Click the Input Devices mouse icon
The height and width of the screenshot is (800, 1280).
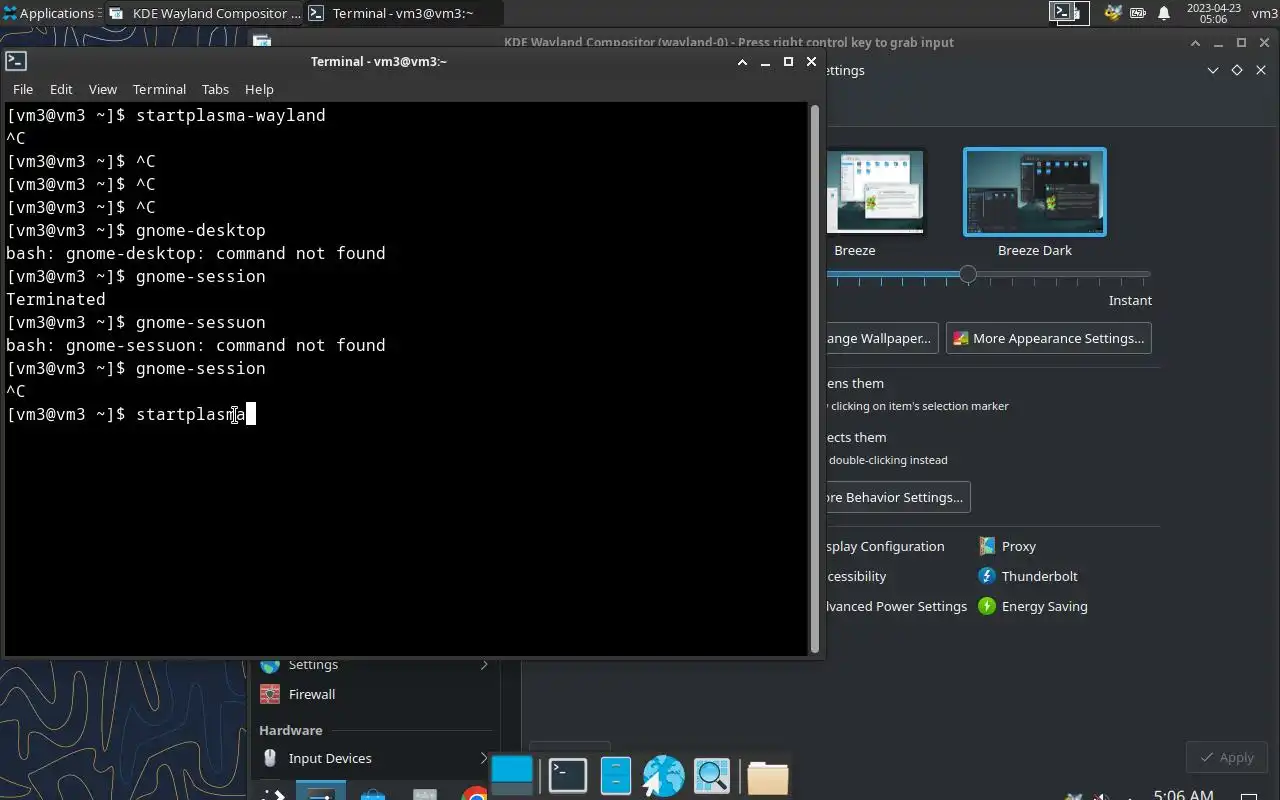tap(270, 758)
